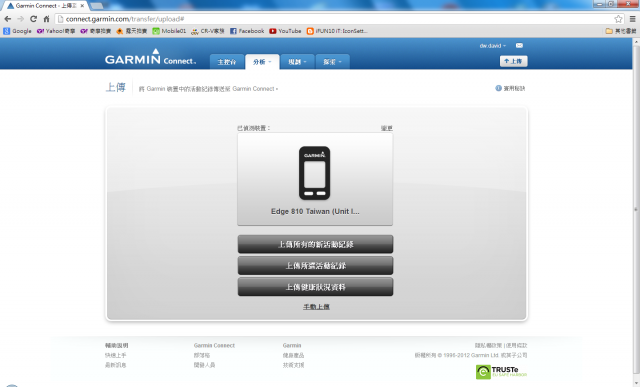Click the scrollbar down arrow
Image resolution: width=640 pixels, height=387 pixels.
[636, 384]
